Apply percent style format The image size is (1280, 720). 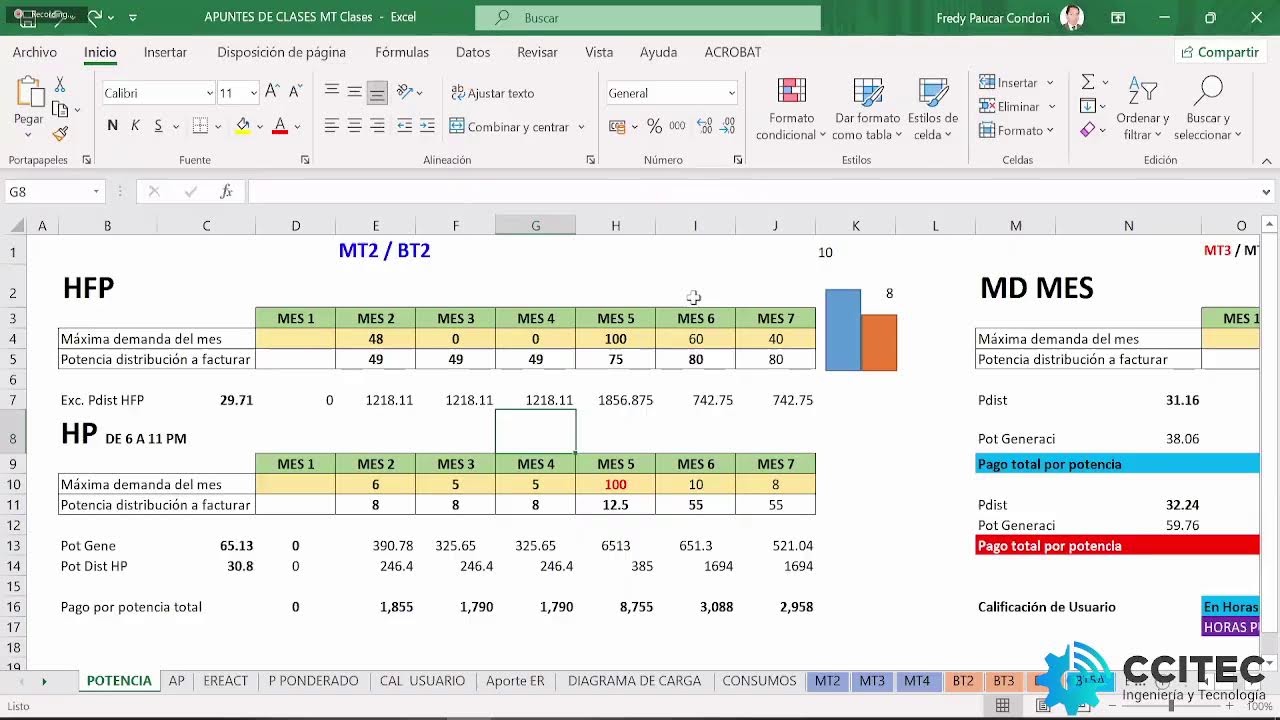(x=654, y=126)
